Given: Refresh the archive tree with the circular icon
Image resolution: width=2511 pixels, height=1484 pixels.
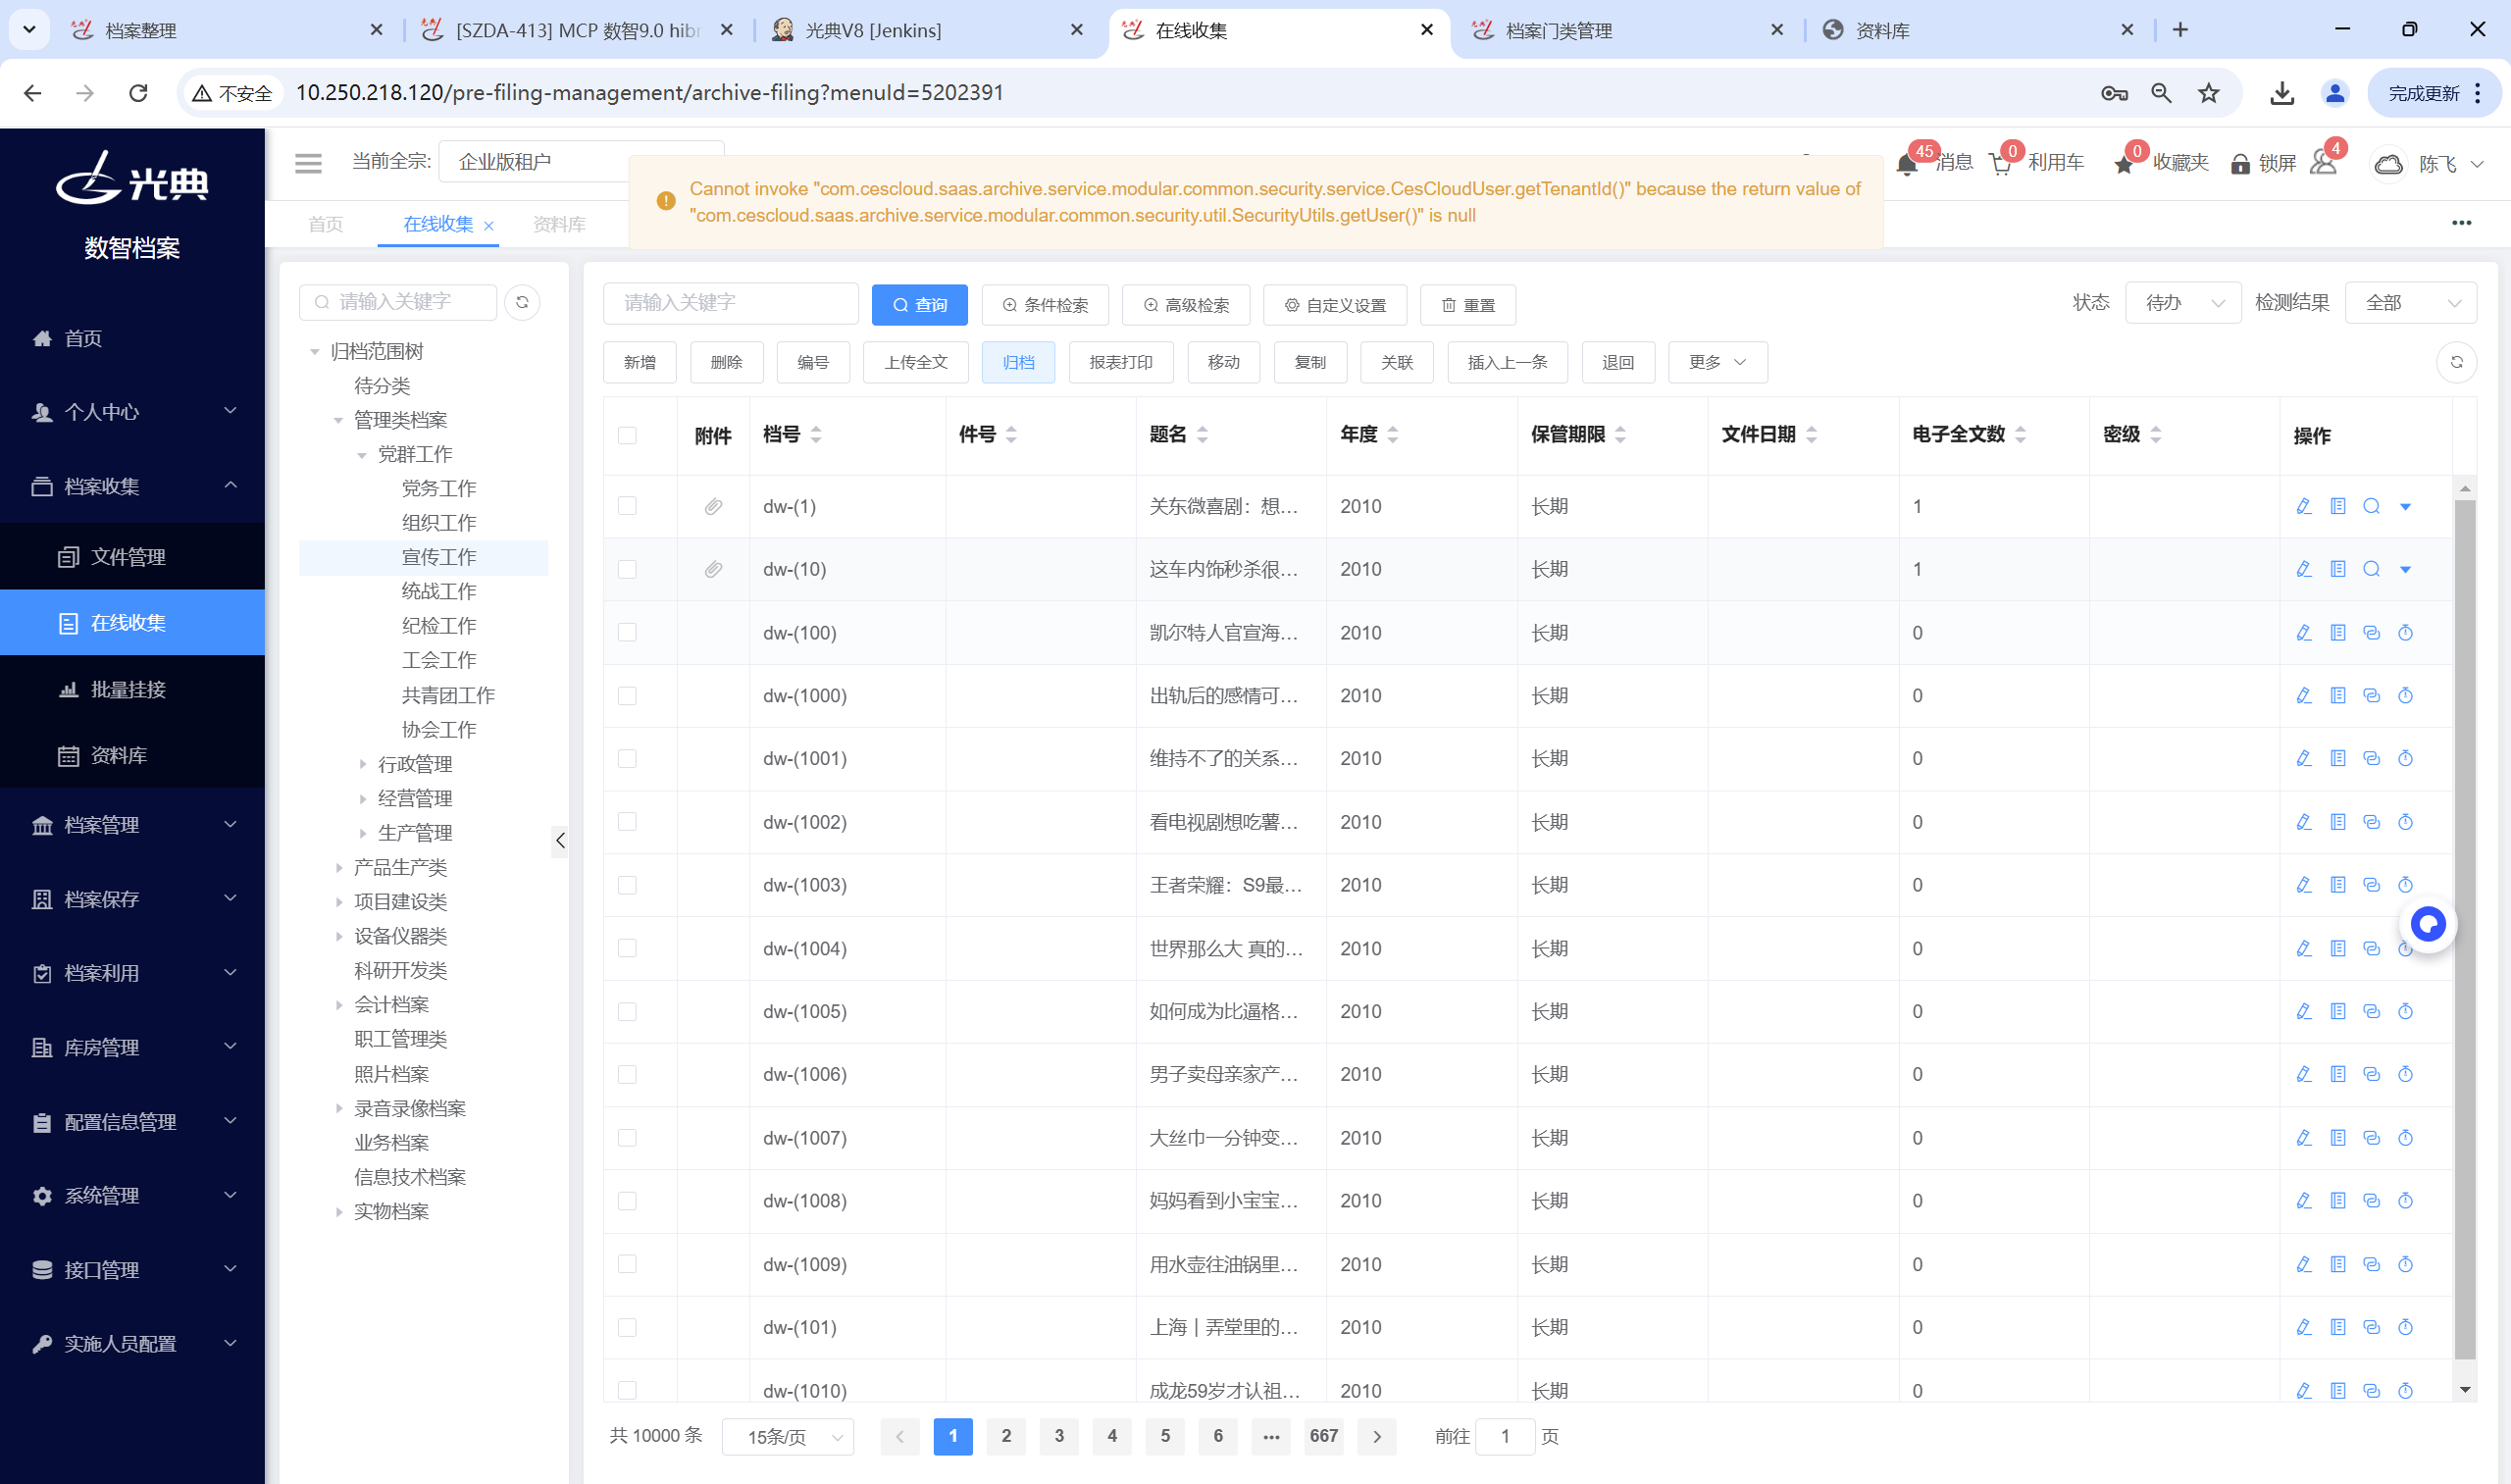Looking at the screenshot, I should [522, 302].
